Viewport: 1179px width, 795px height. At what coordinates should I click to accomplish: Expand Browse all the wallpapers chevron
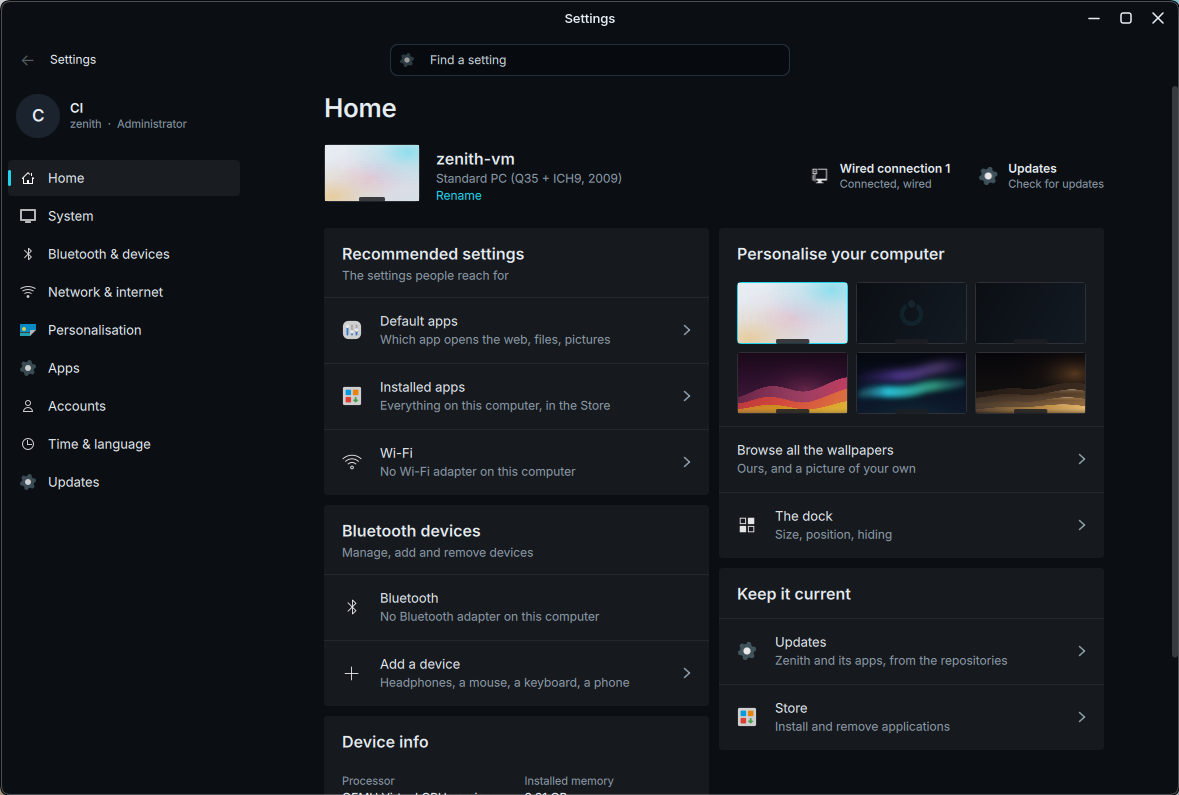point(1081,459)
